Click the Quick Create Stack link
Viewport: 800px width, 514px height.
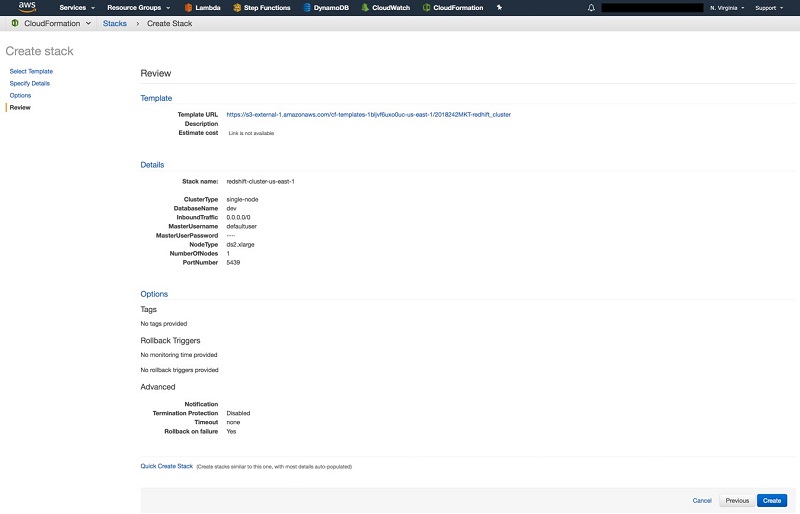coord(166,466)
